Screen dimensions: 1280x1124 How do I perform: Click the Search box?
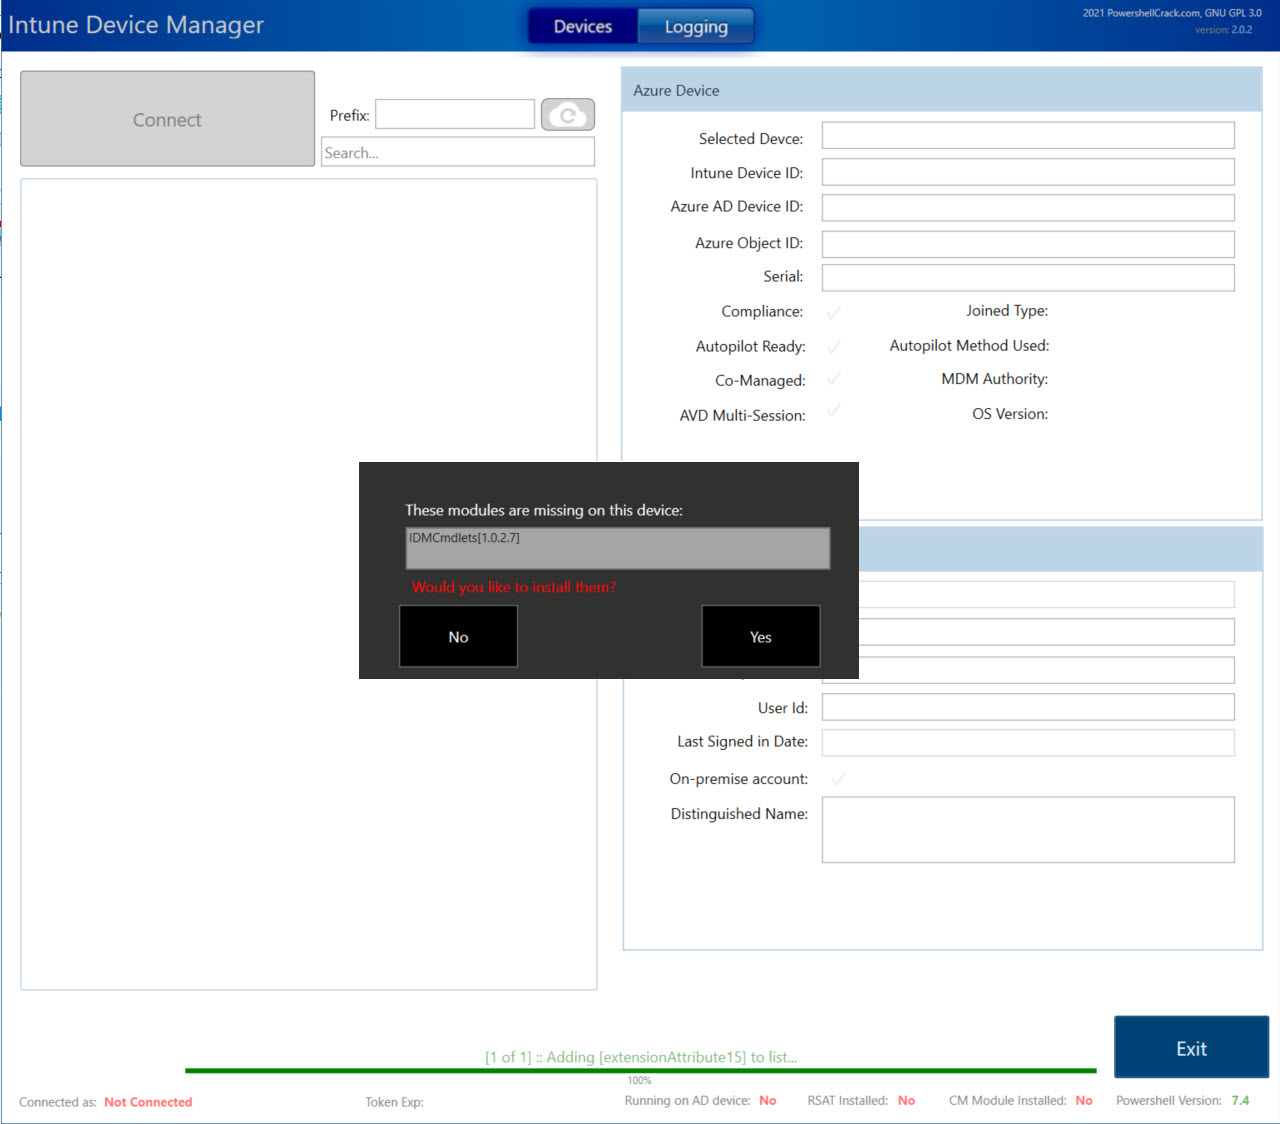point(458,152)
